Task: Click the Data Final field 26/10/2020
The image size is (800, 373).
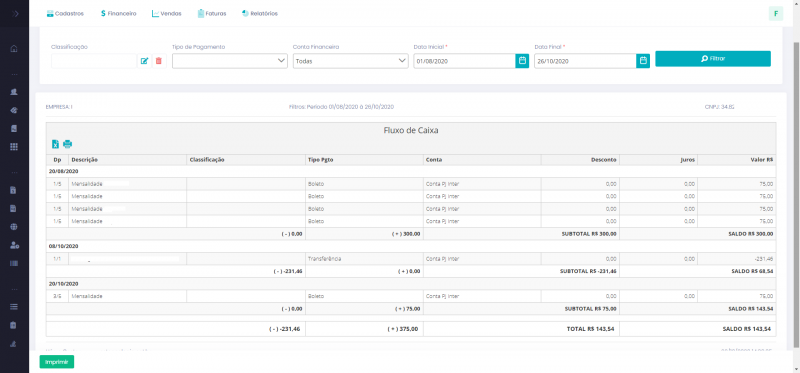Action: 585,61
